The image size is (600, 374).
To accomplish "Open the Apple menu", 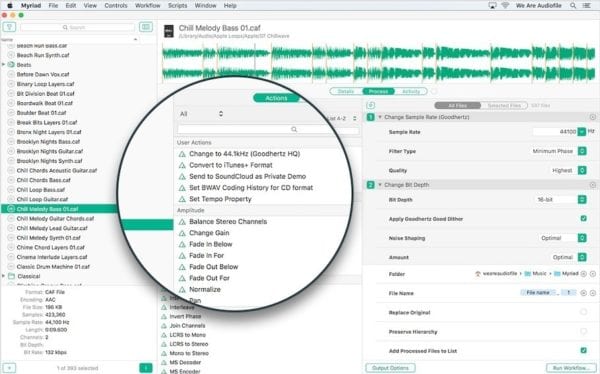I will [10, 5].
